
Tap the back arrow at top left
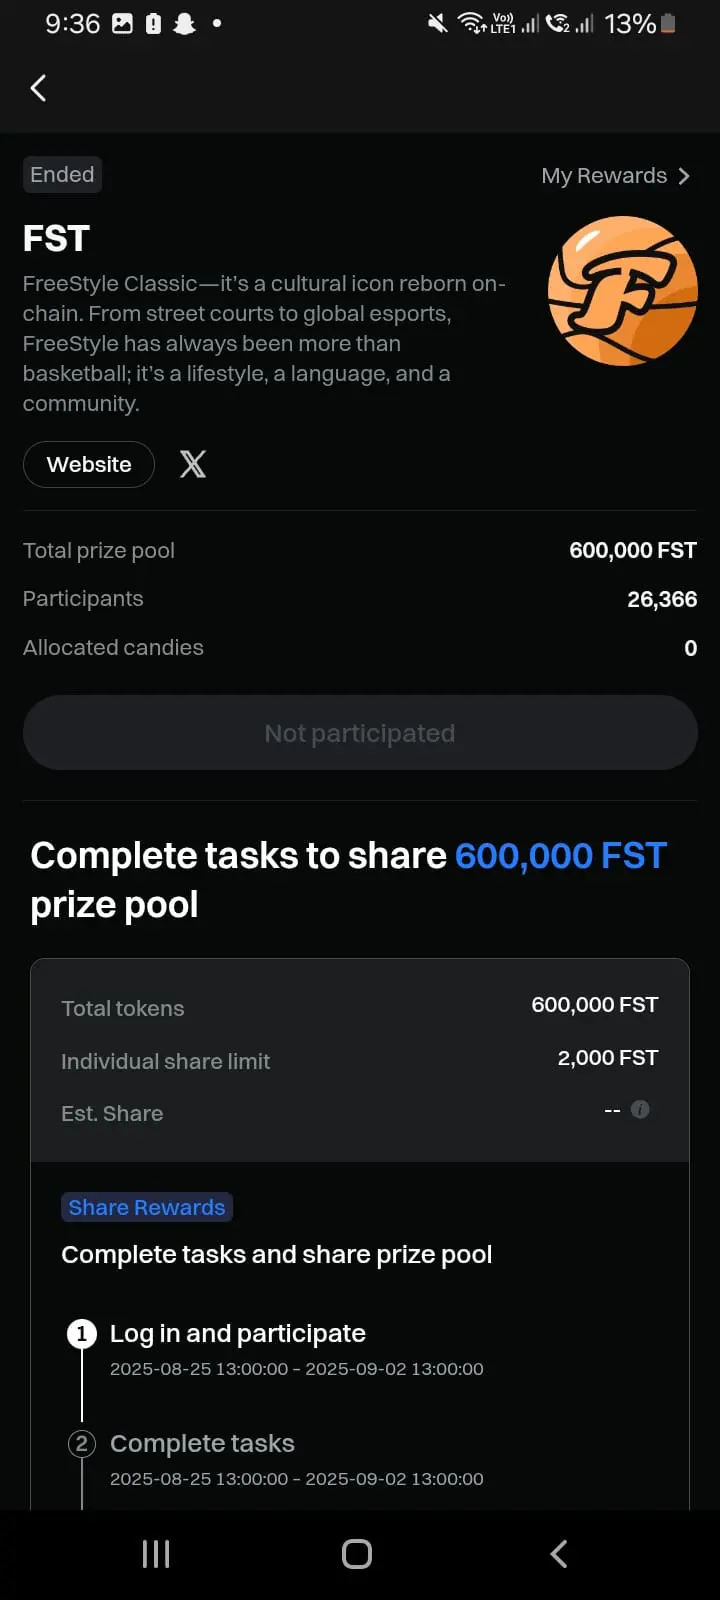(x=38, y=88)
